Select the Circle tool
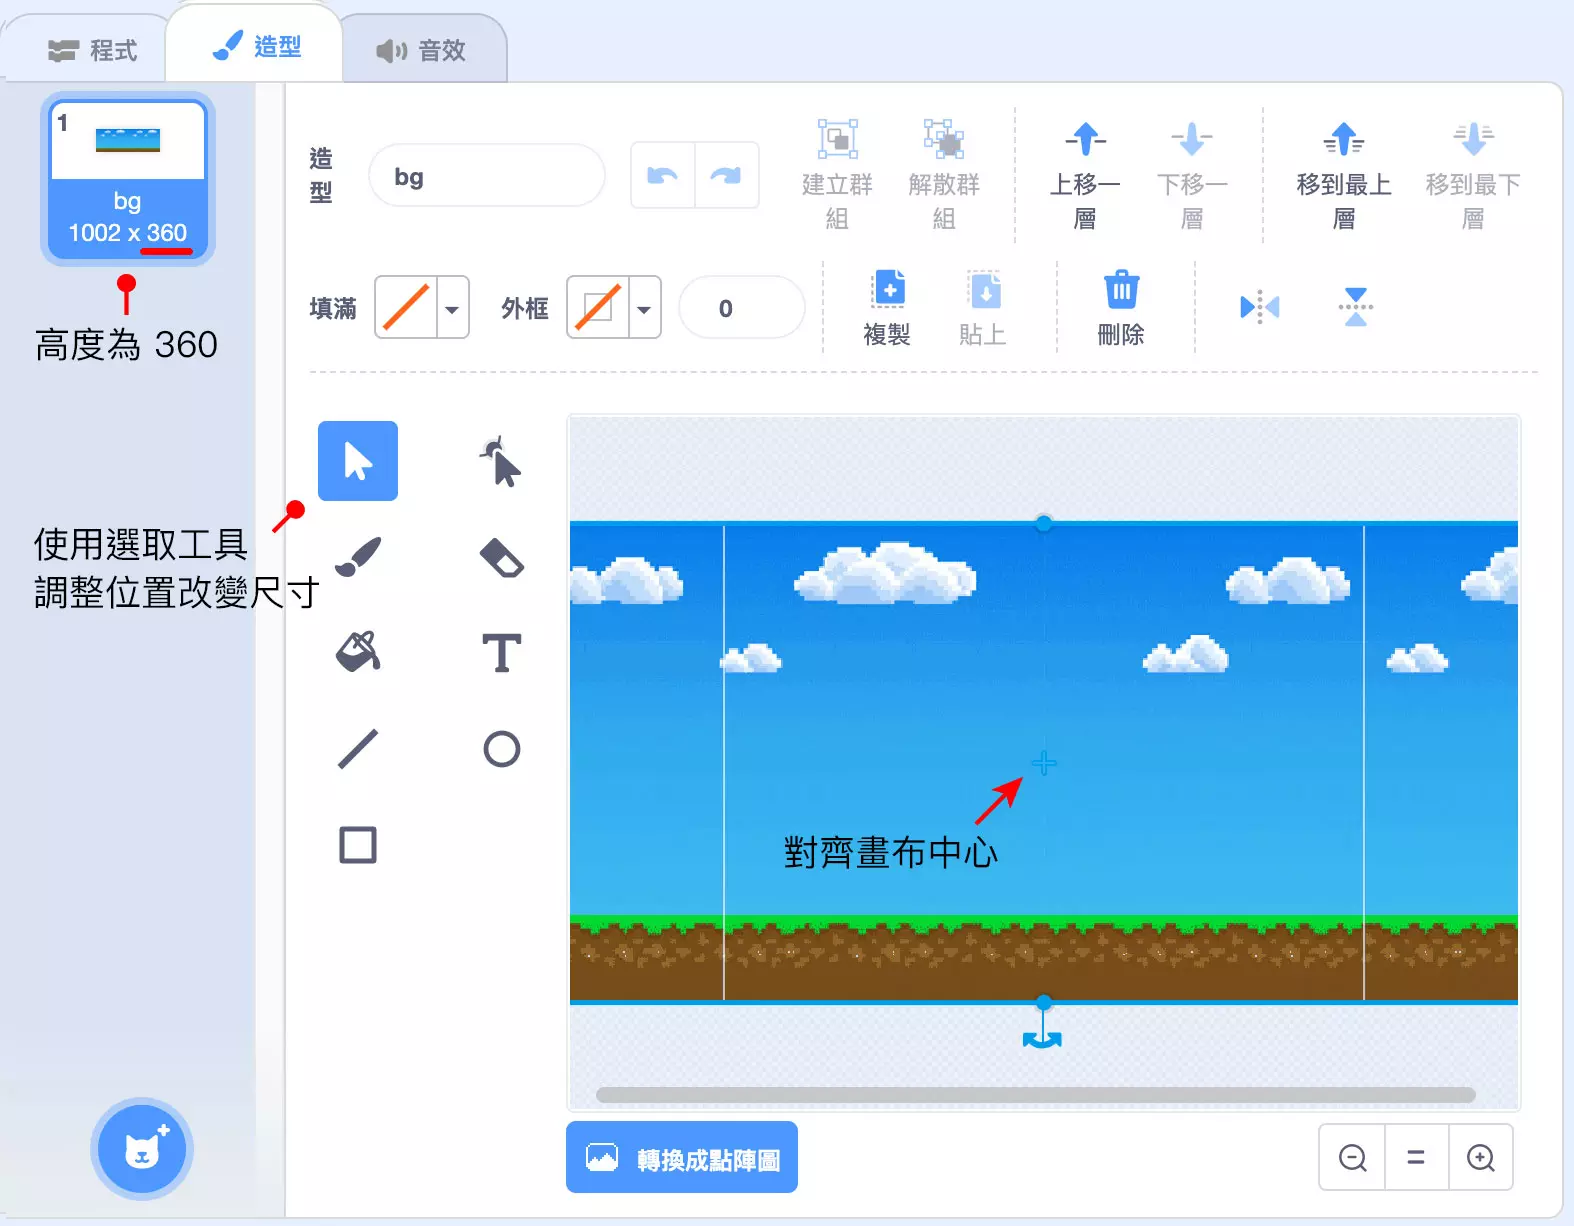 coord(501,749)
